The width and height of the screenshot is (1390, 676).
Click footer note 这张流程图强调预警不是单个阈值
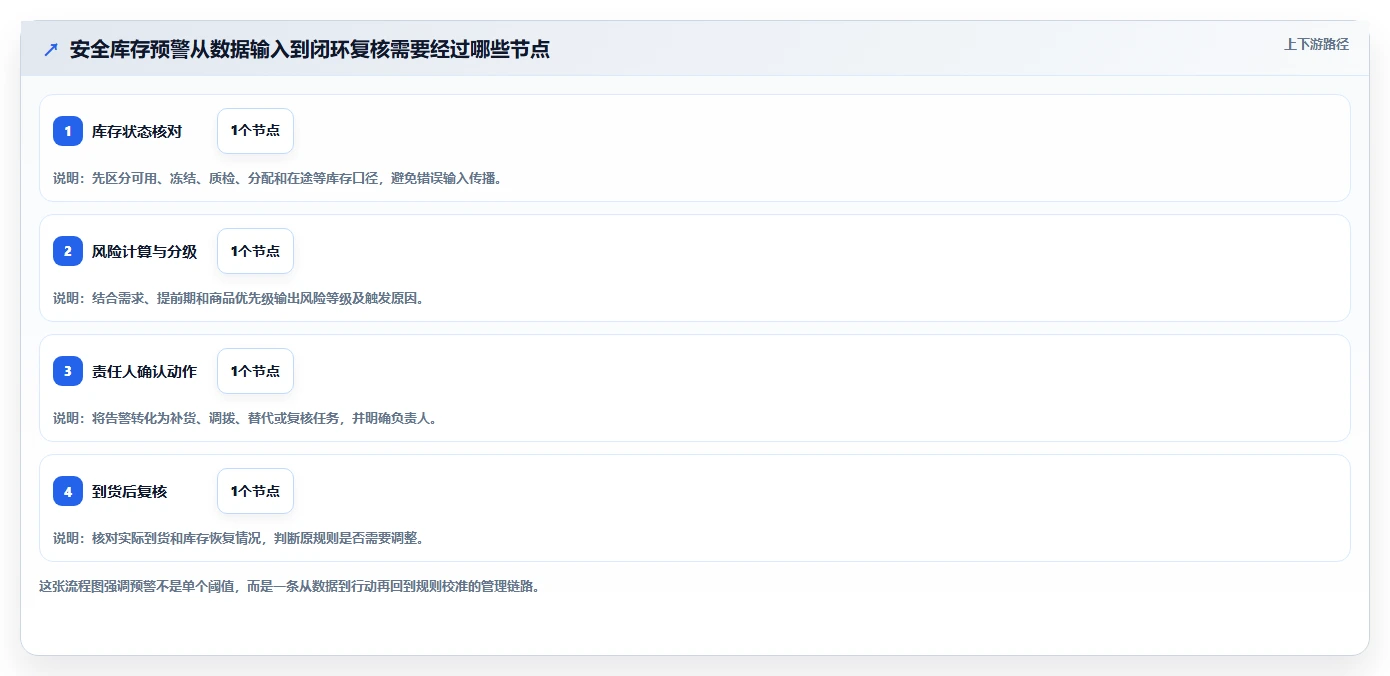pos(290,586)
